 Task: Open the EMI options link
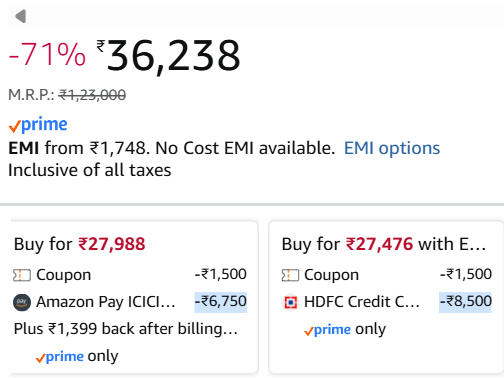[392, 148]
